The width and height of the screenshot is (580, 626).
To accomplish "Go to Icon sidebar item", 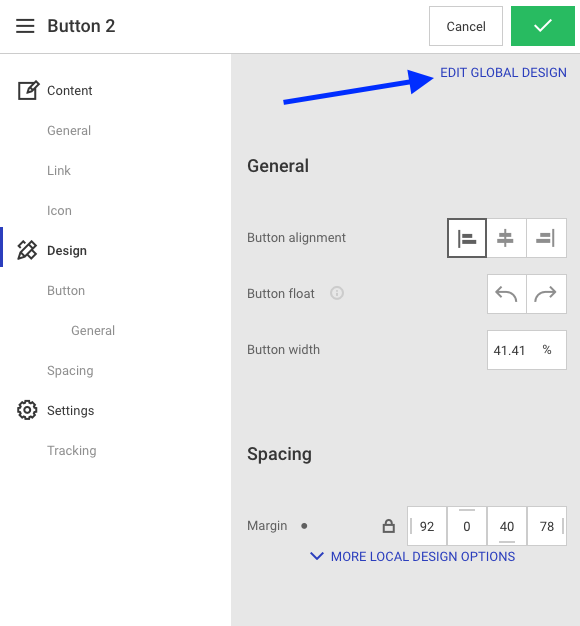I will pos(59,210).
